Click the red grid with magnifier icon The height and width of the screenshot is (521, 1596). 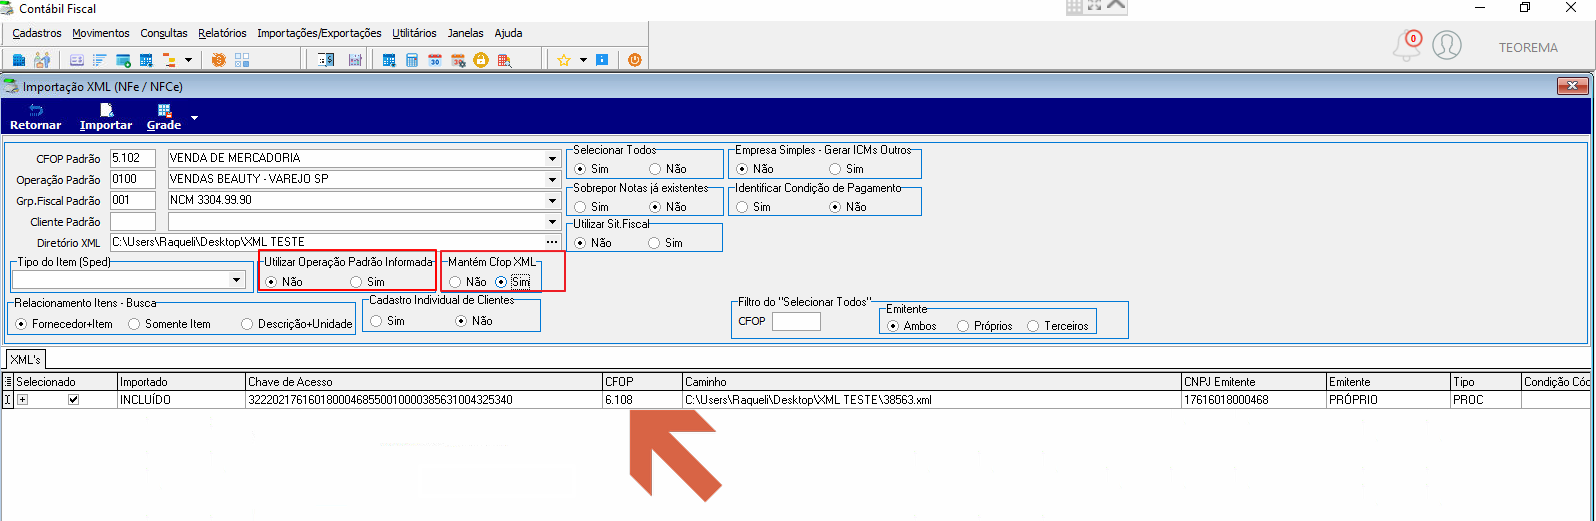(504, 60)
